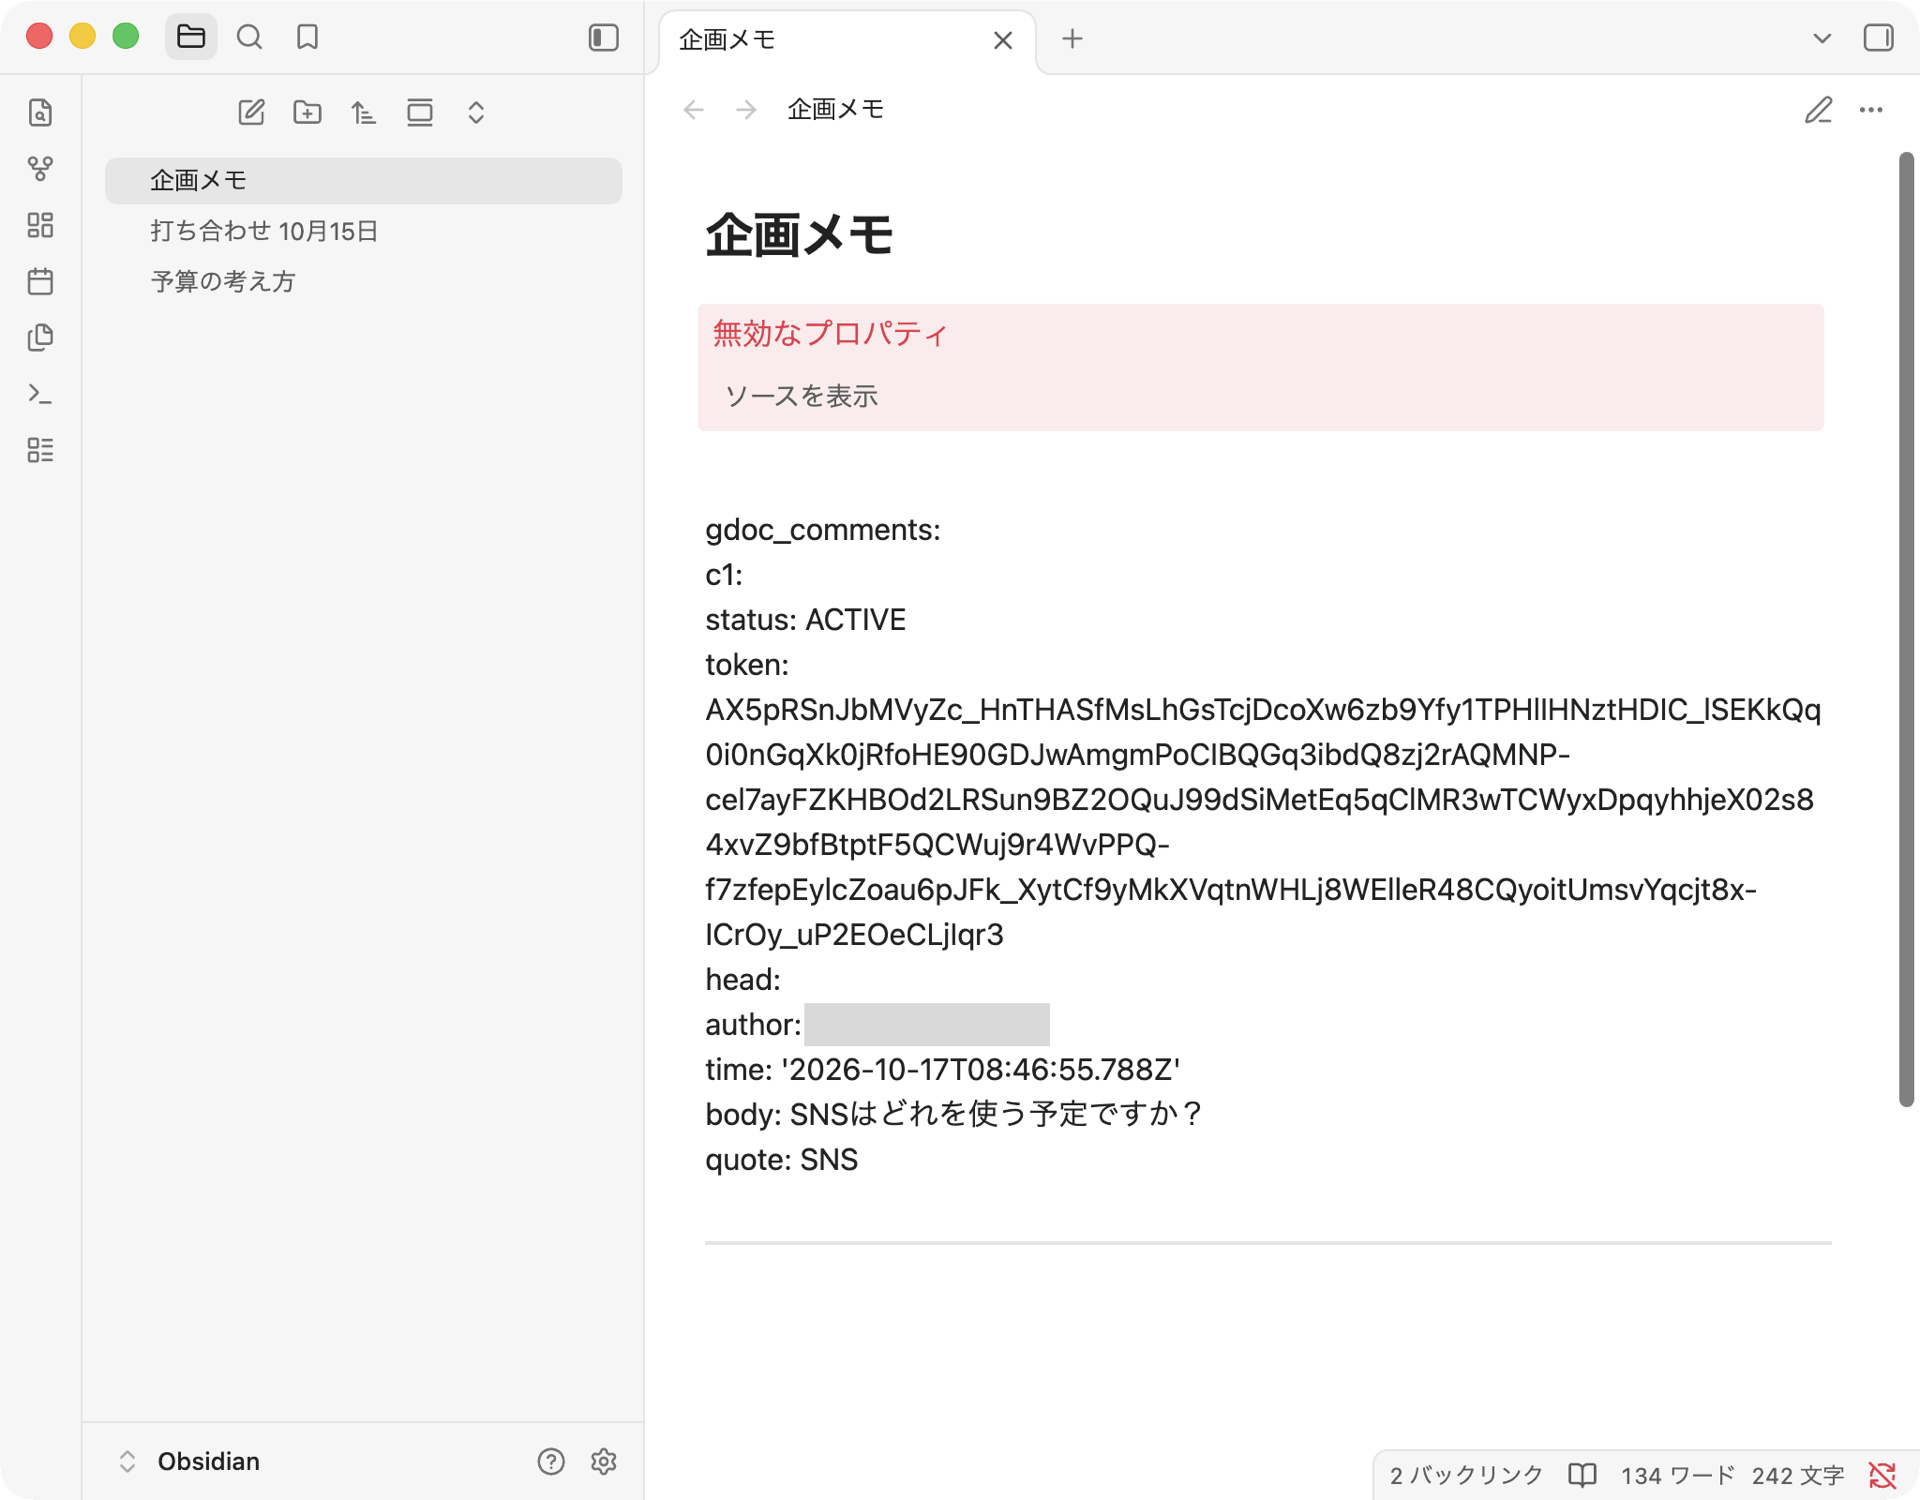The height and width of the screenshot is (1500, 1920).
Task: Create a new note with pencil icon
Action: click(x=251, y=112)
